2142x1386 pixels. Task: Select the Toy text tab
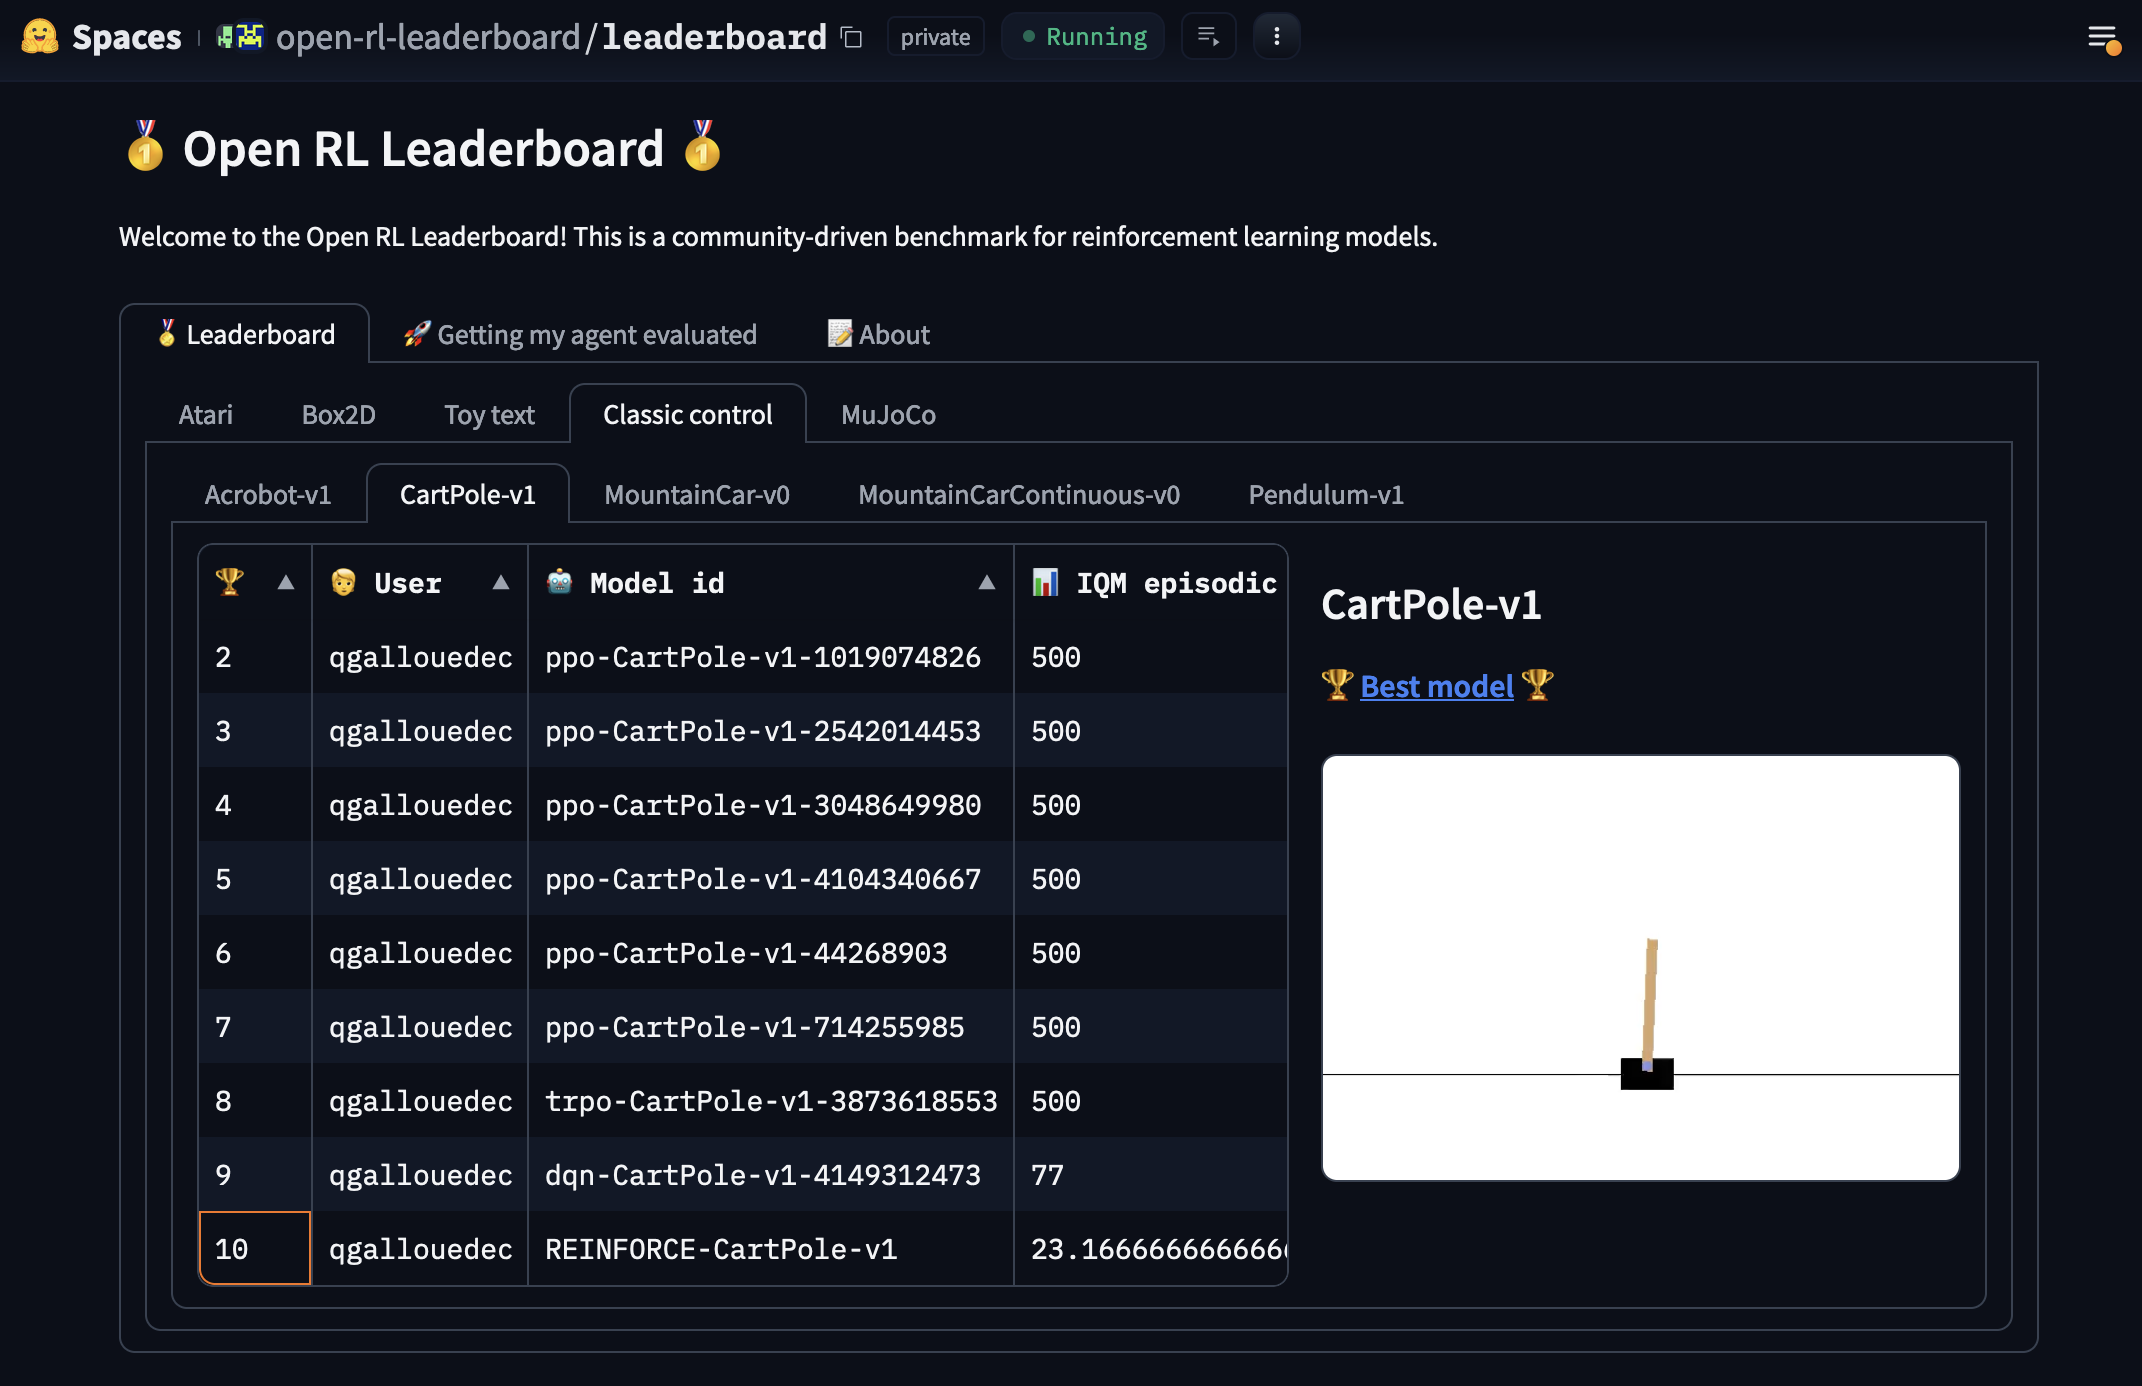pyautogui.click(x=489, y=414)
